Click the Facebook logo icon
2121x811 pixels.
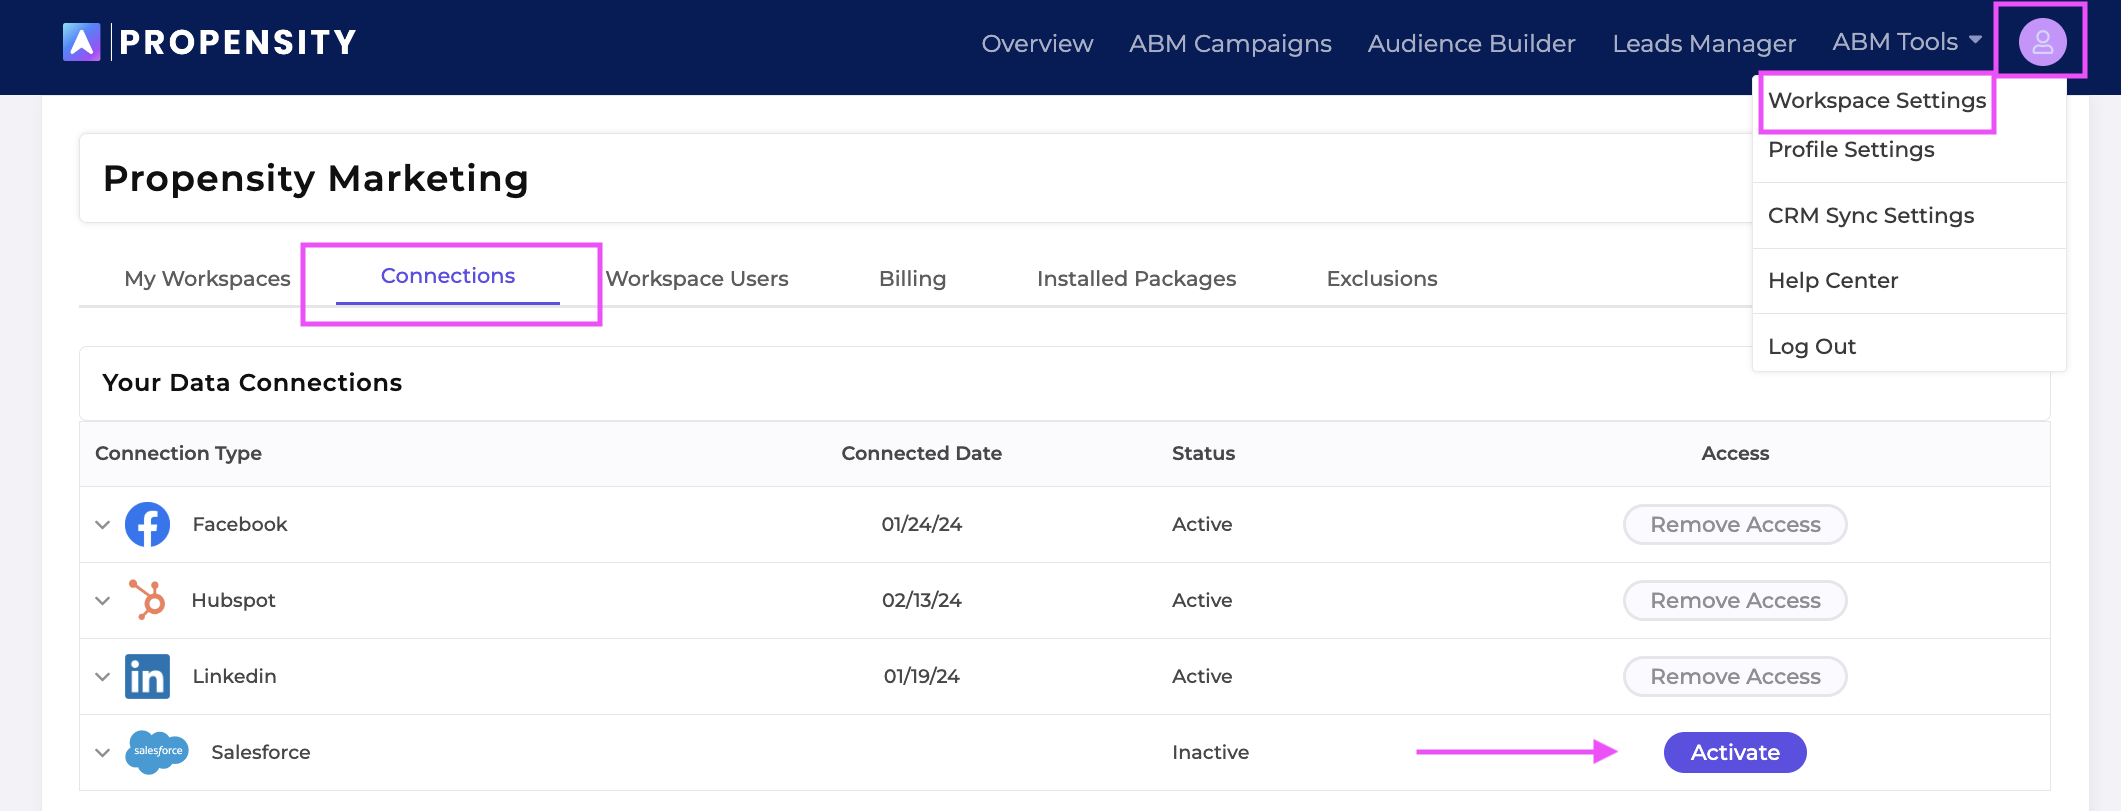147,524
